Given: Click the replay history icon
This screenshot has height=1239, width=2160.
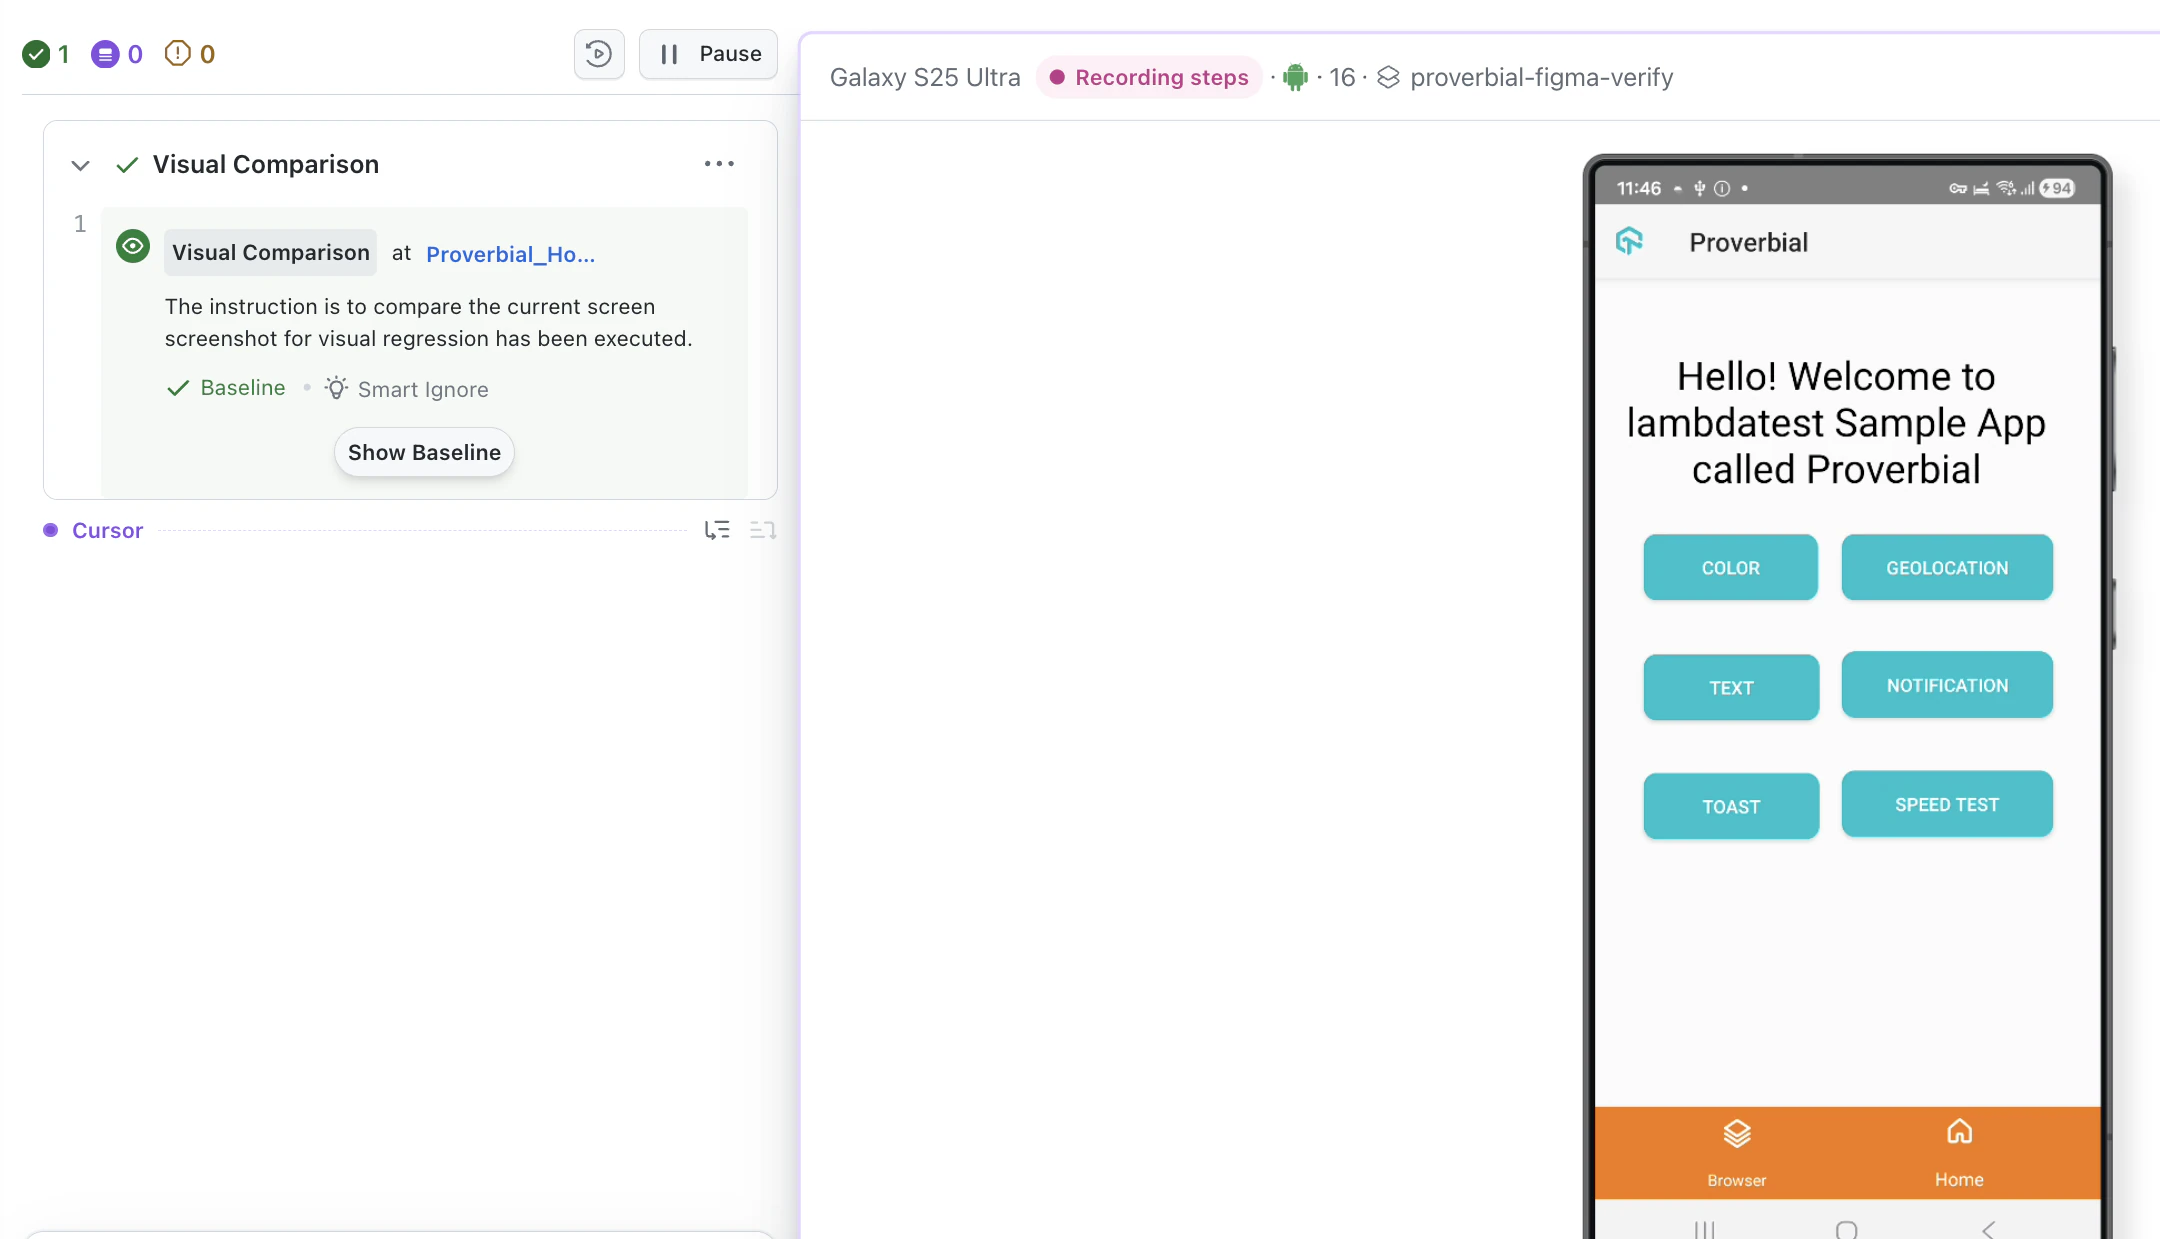Looking at the screenshot, I should 599,54.
